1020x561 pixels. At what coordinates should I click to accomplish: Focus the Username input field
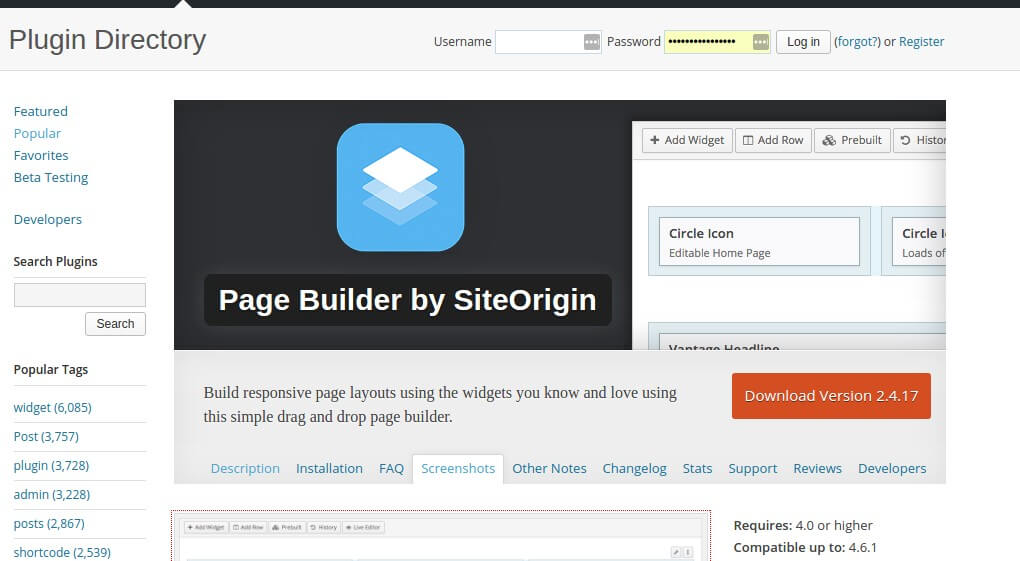click(x=548, y=42)
